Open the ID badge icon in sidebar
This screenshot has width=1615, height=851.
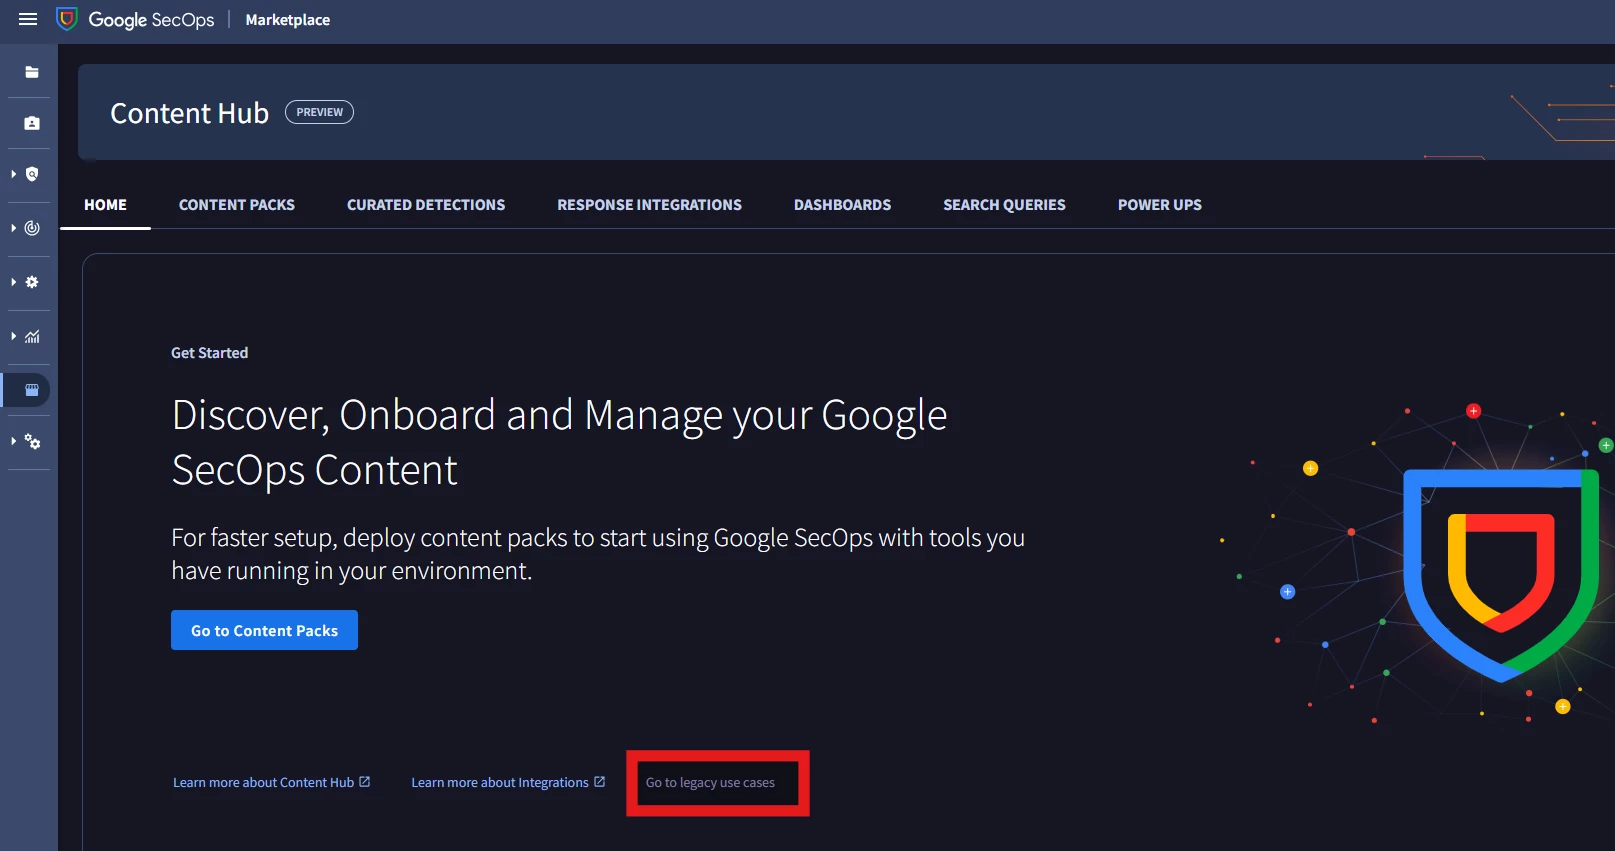tap(32, 123)
